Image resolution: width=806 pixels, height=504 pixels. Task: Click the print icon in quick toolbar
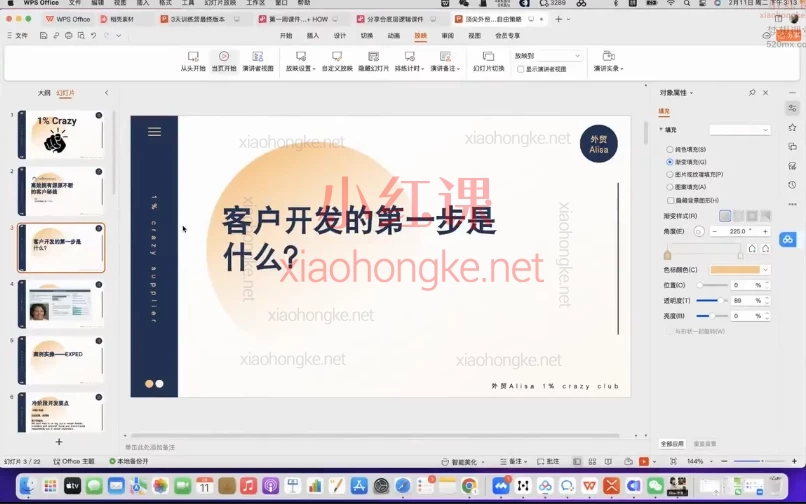68,35
